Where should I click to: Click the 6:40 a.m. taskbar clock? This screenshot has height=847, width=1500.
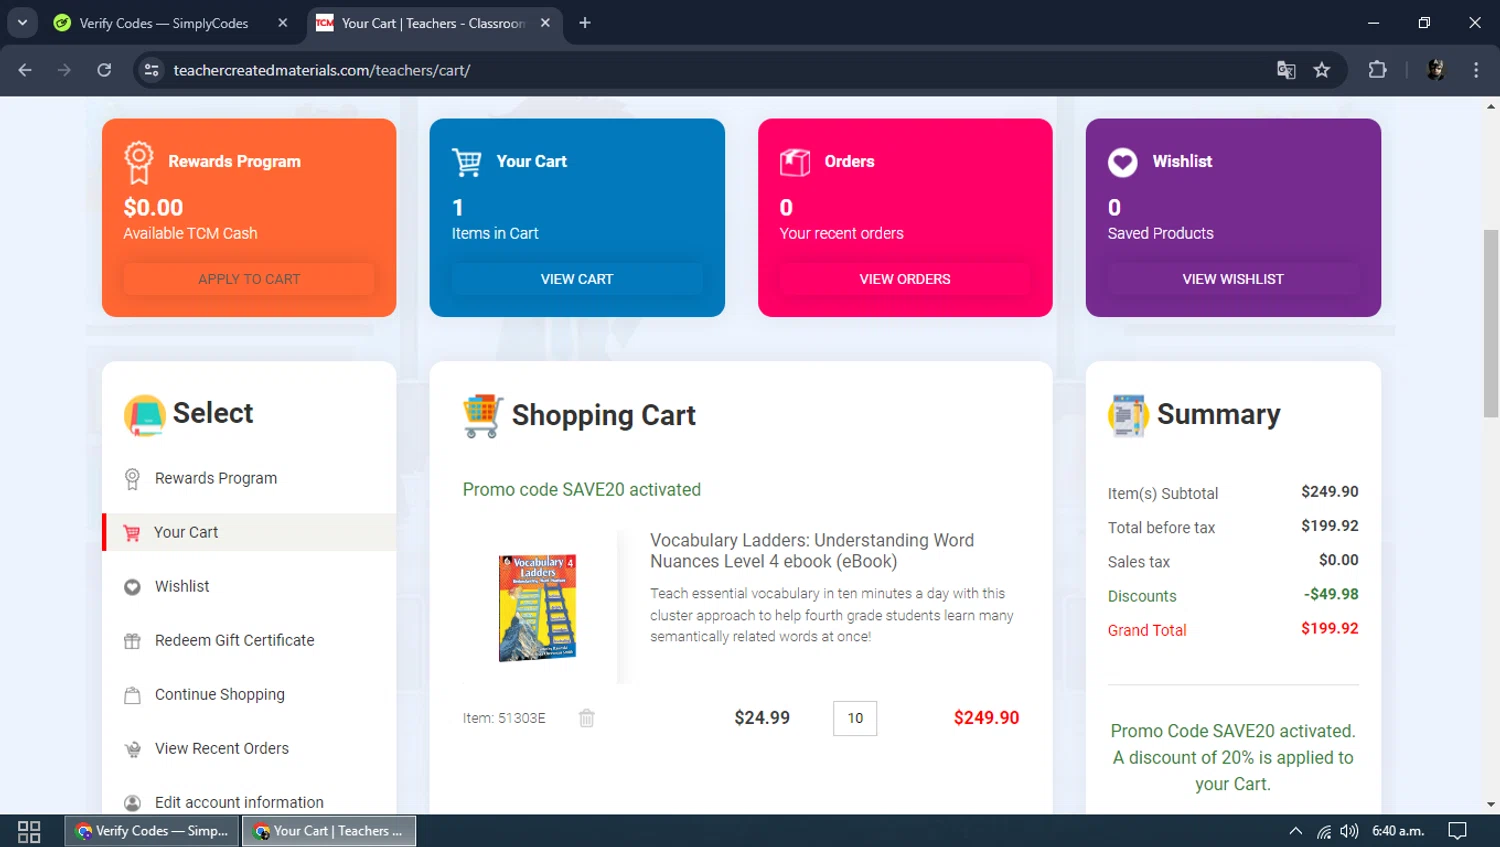[1398, 831]
